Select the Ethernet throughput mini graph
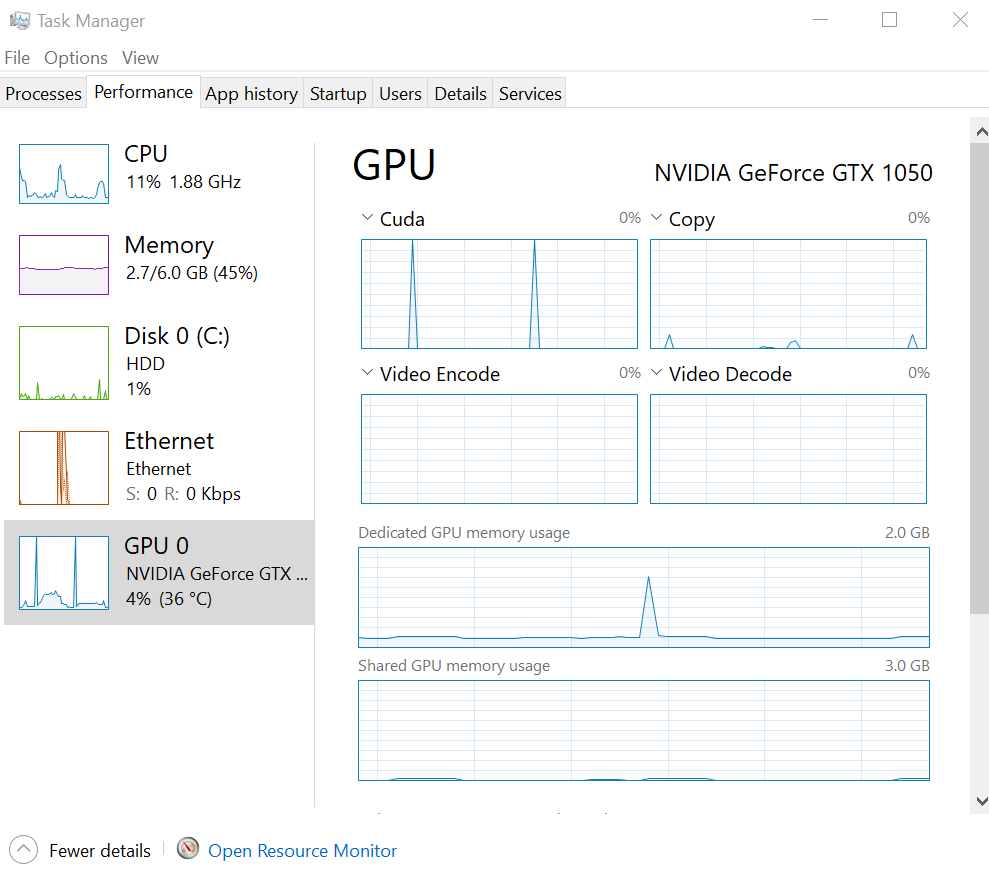Screen dimensions: 989x877 [x=64, y=468]
